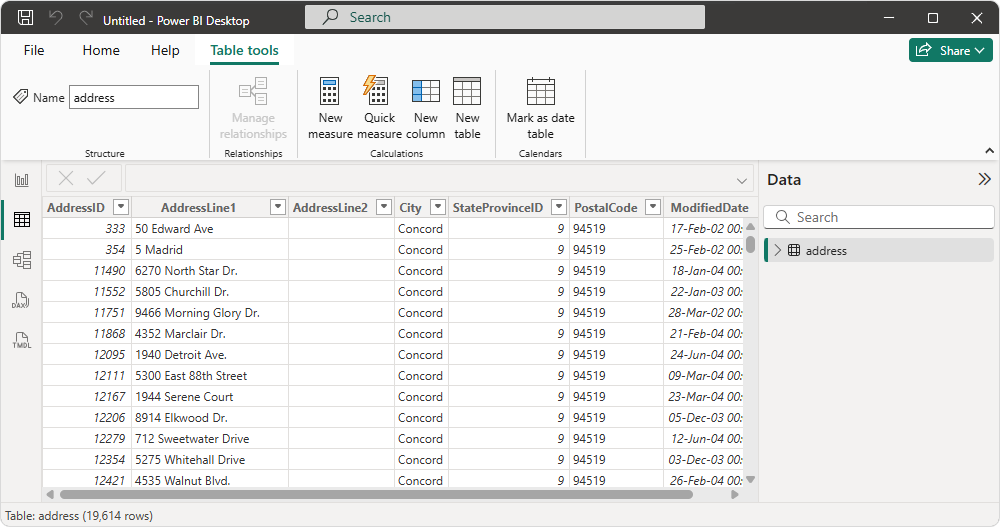
Task: Open the File menu
Action: 34,50
